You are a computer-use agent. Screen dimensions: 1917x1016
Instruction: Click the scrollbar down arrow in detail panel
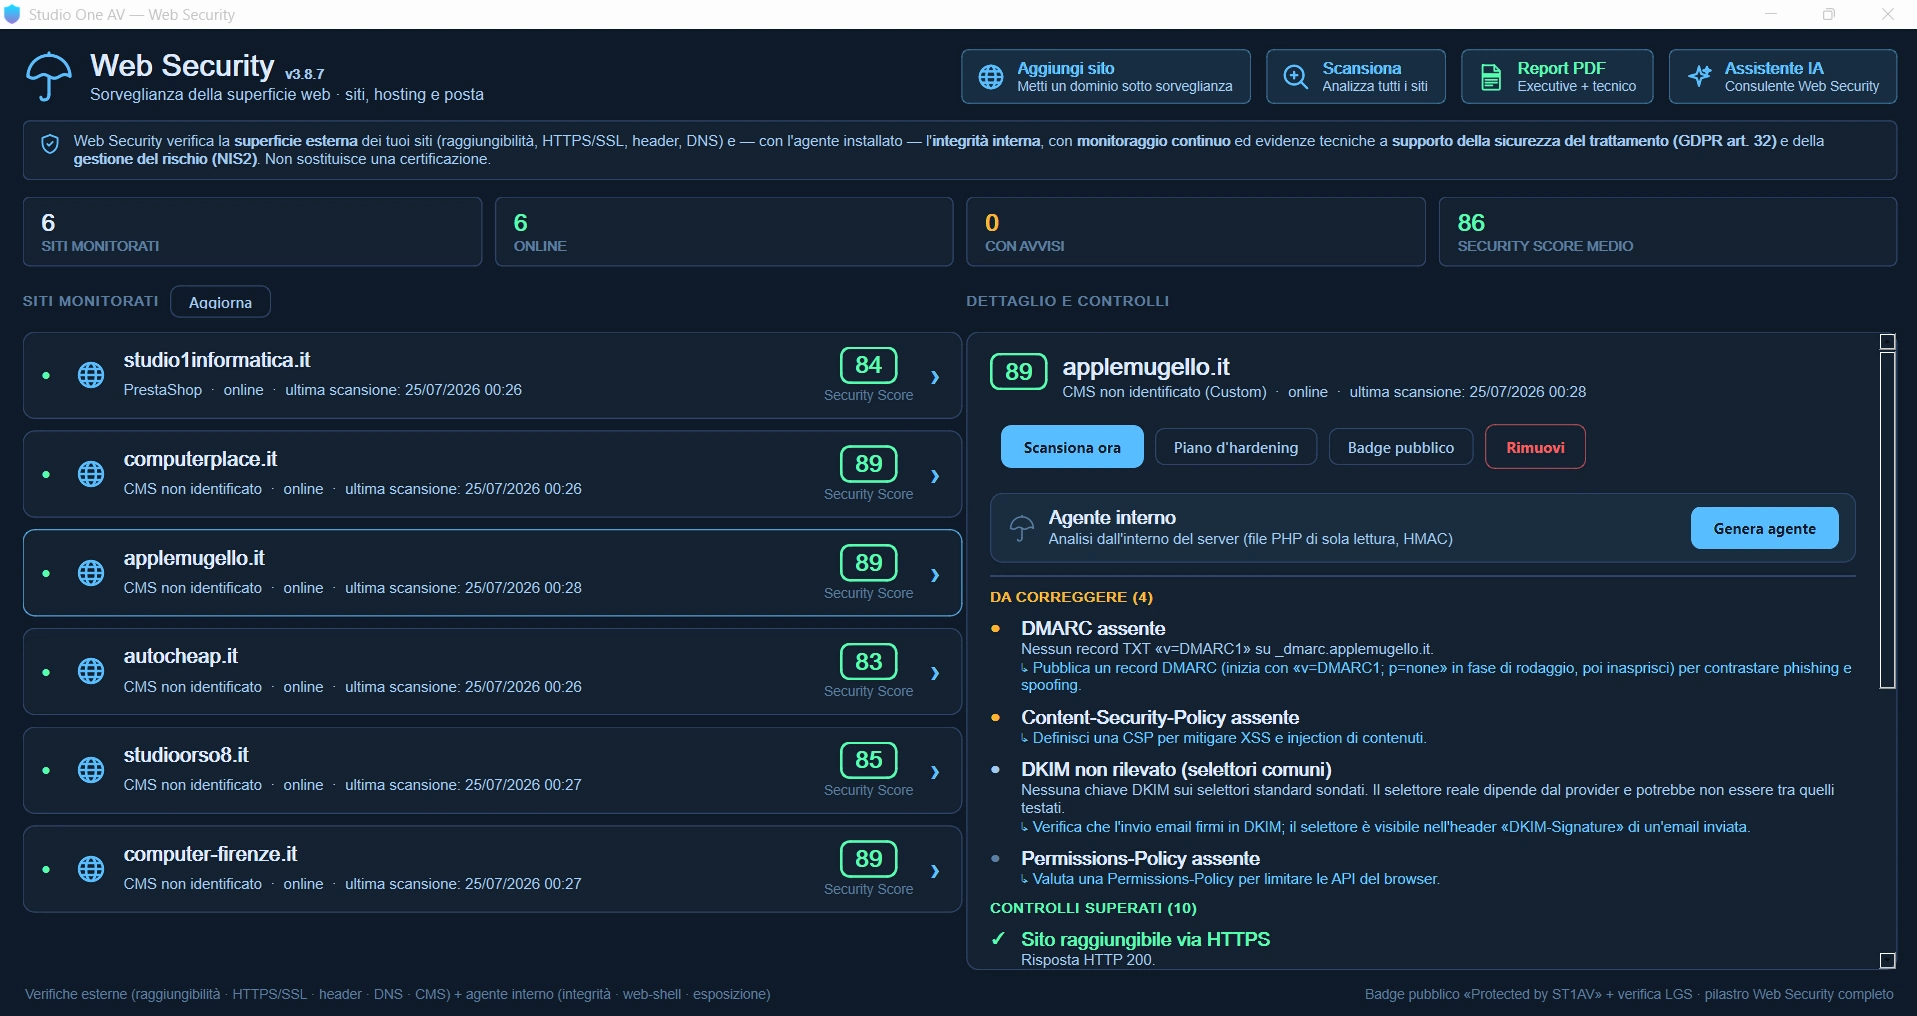1887,961
